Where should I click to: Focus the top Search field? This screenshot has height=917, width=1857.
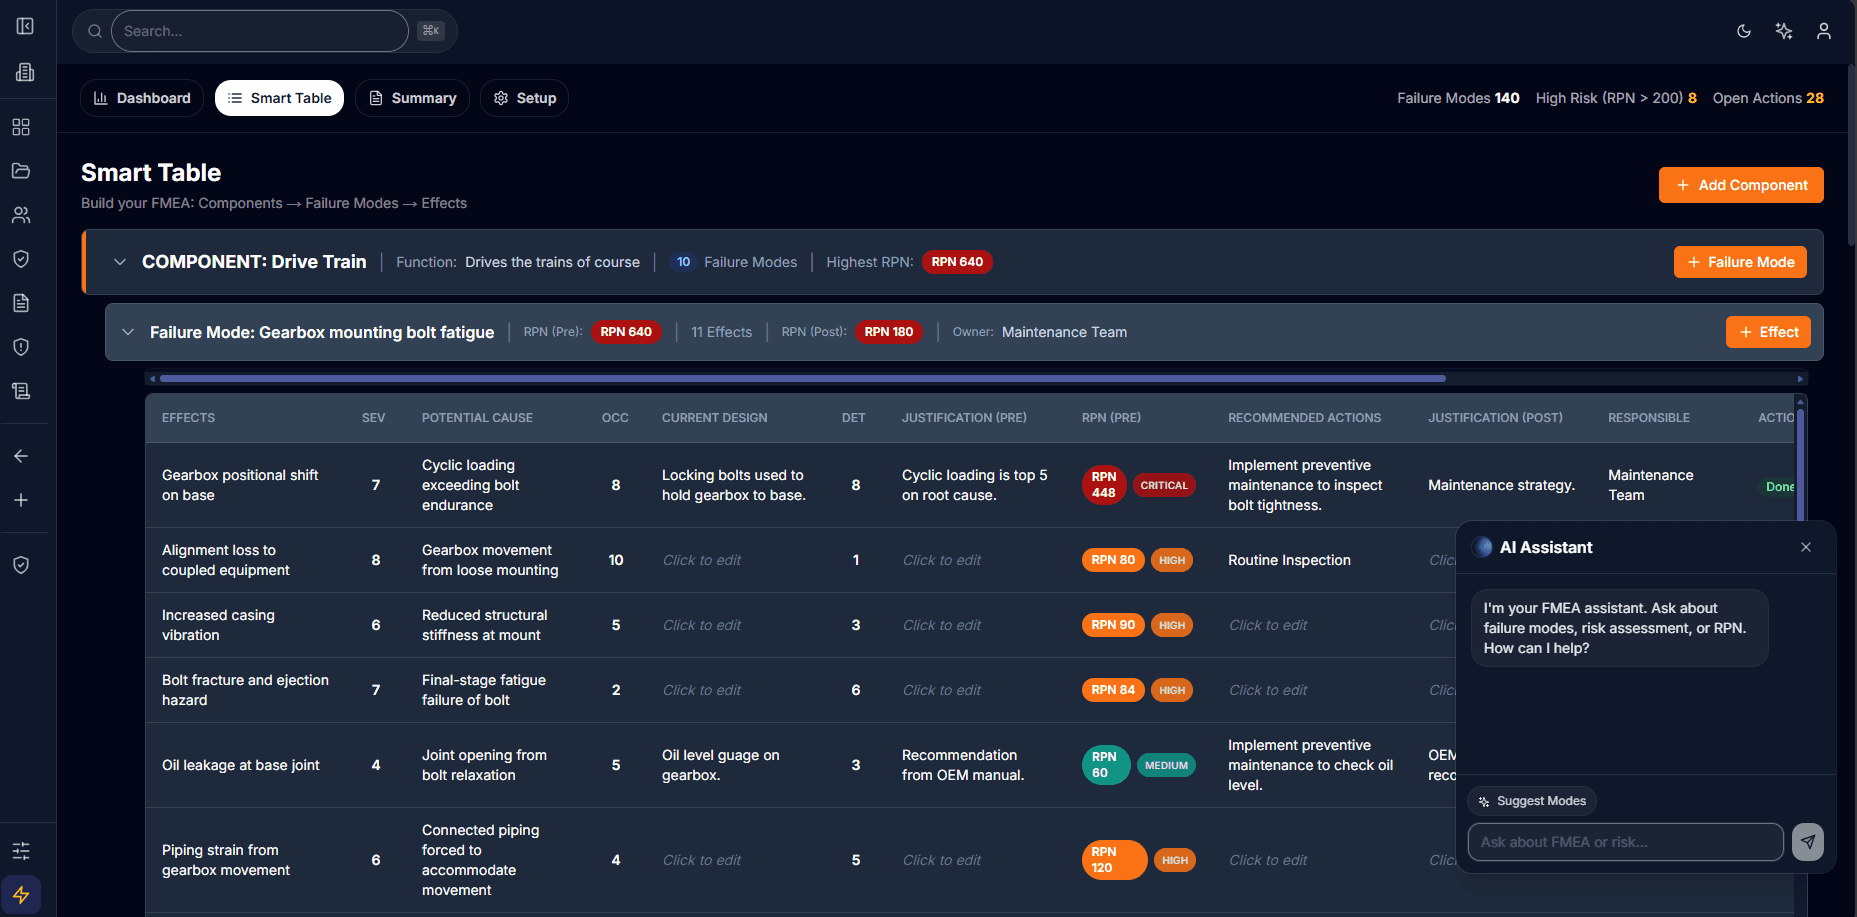tap(260, 31)
